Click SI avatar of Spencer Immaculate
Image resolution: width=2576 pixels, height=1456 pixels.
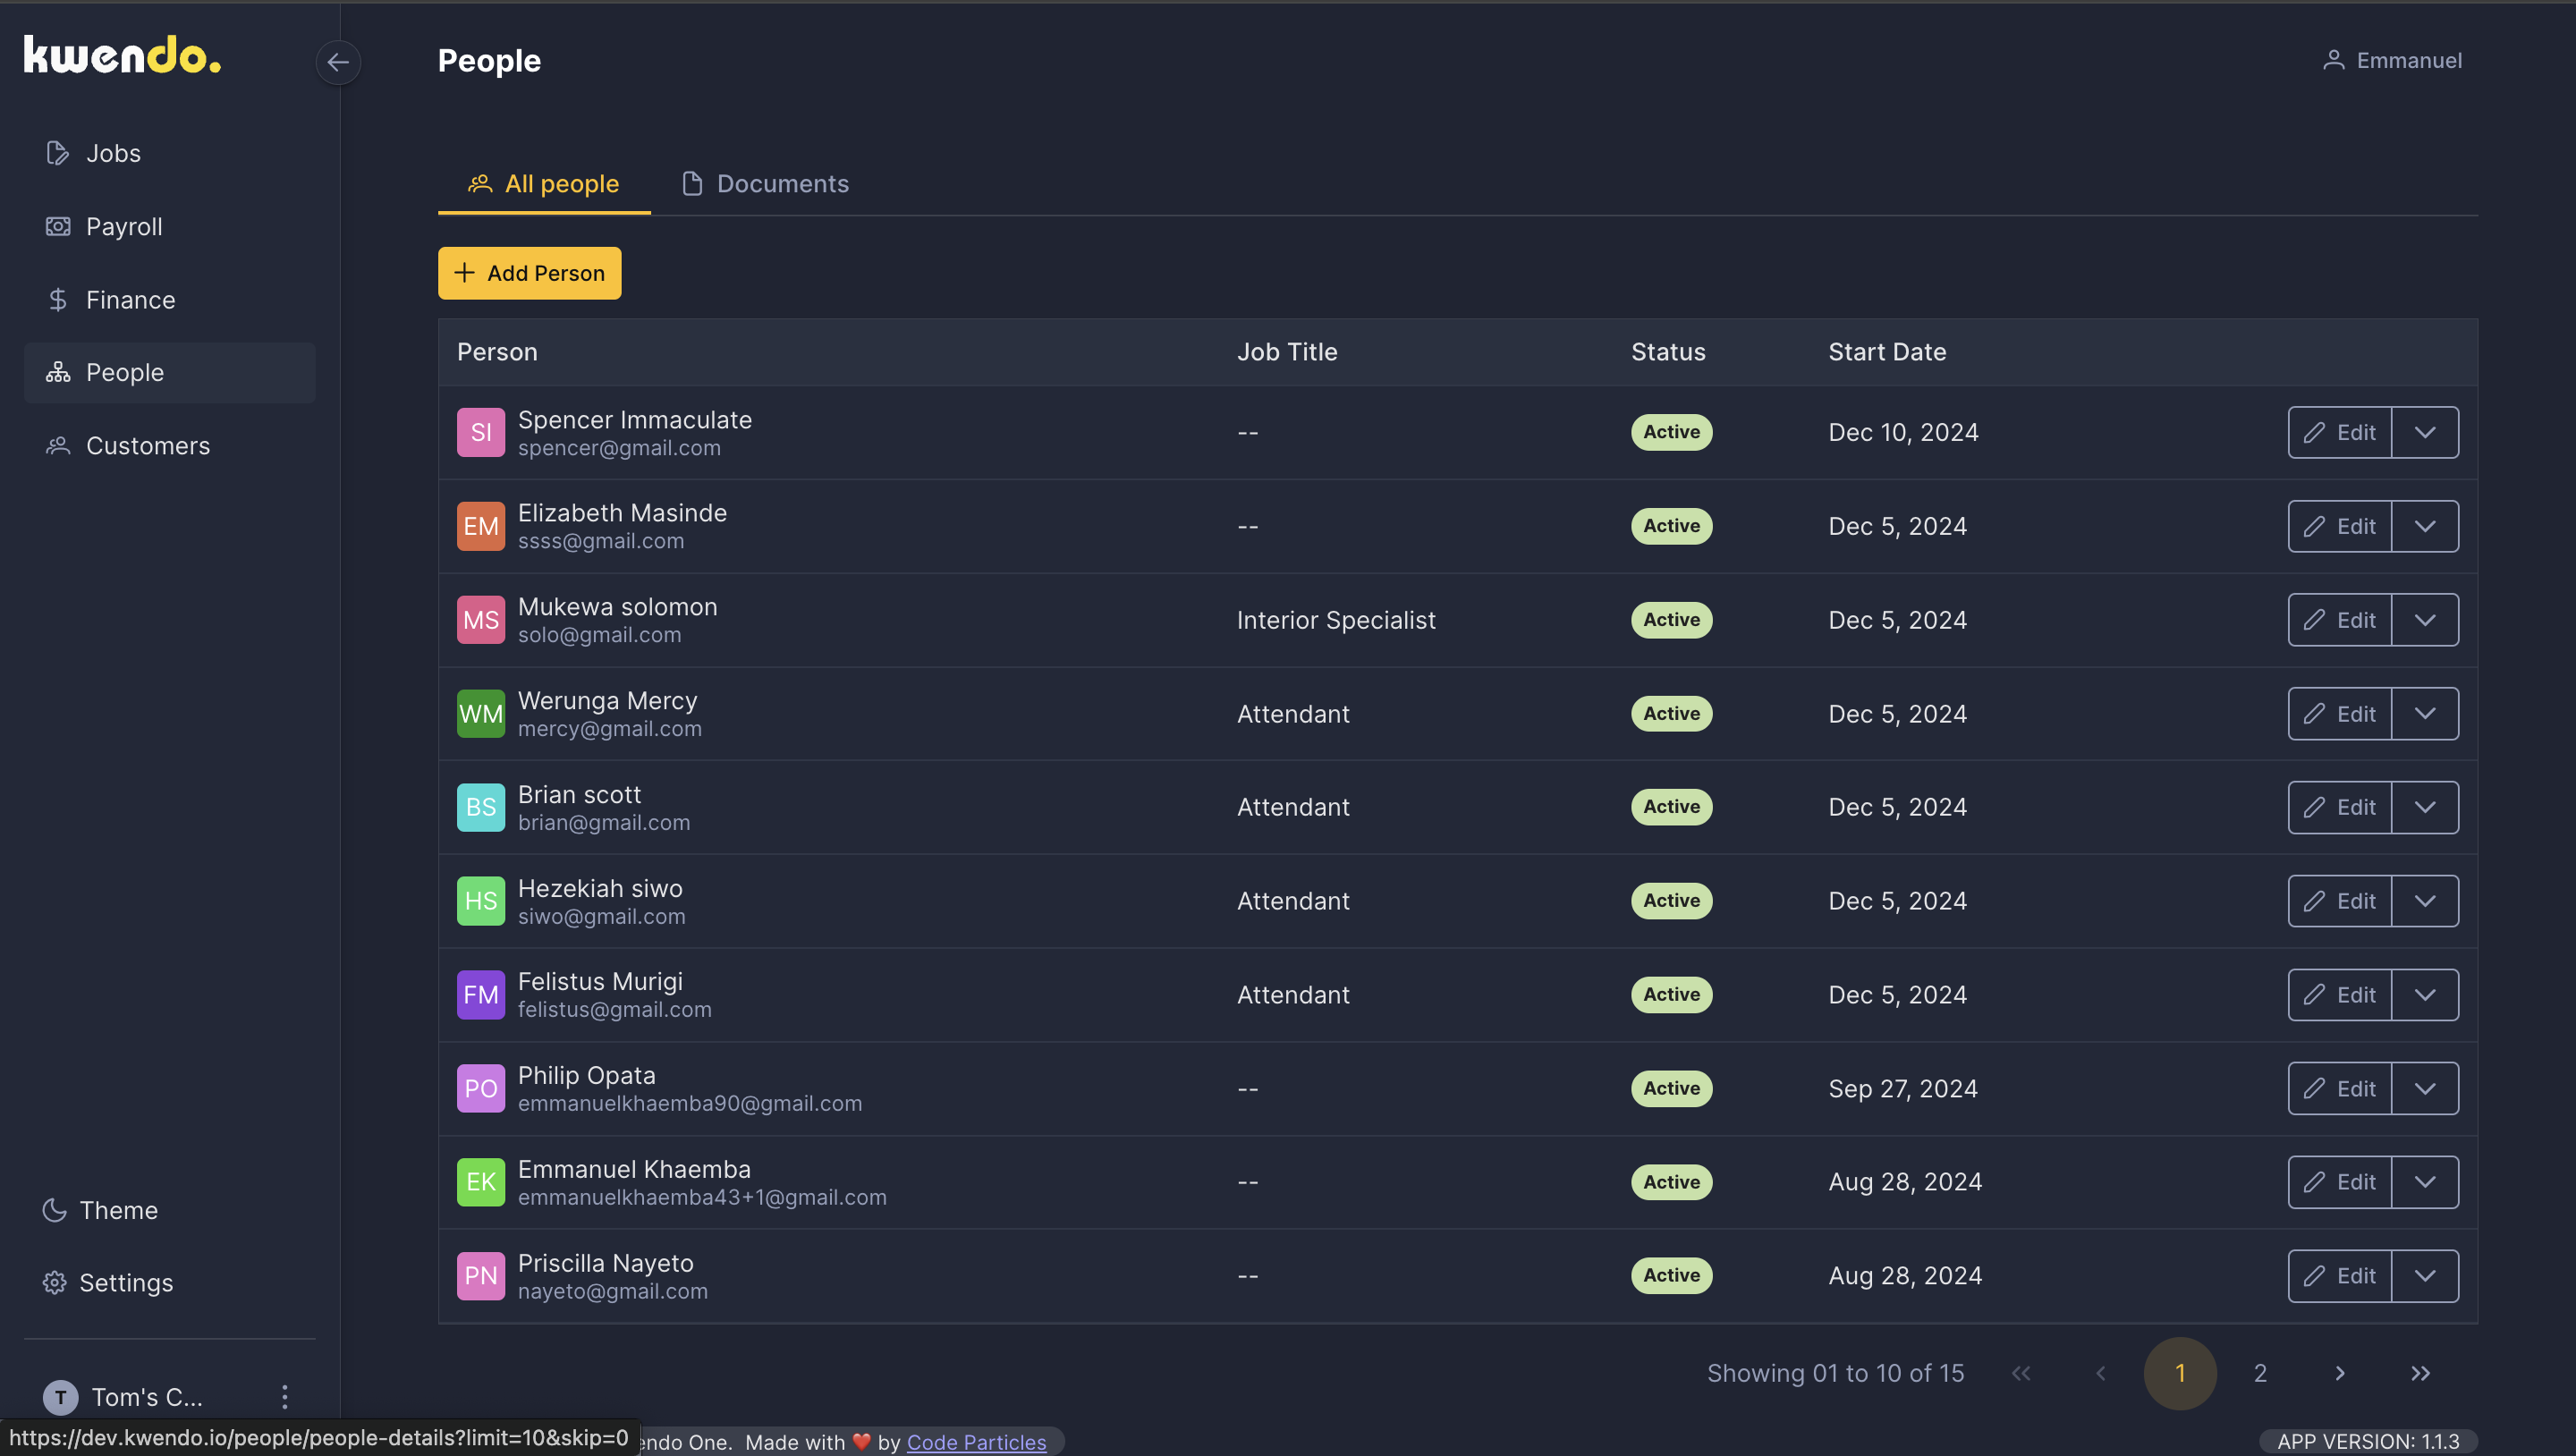coord(481,433)
